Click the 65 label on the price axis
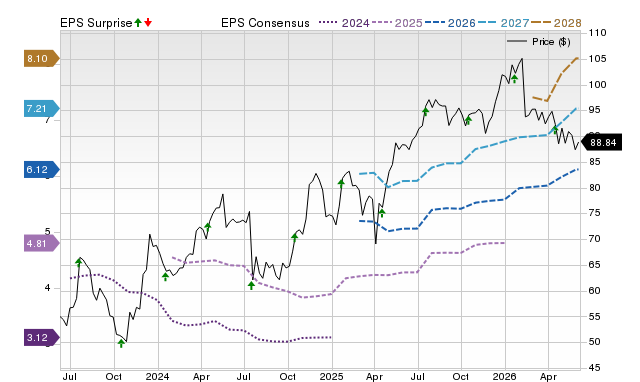Image resolution: width=640 pixels, height=382 pixels. (595, 265)
